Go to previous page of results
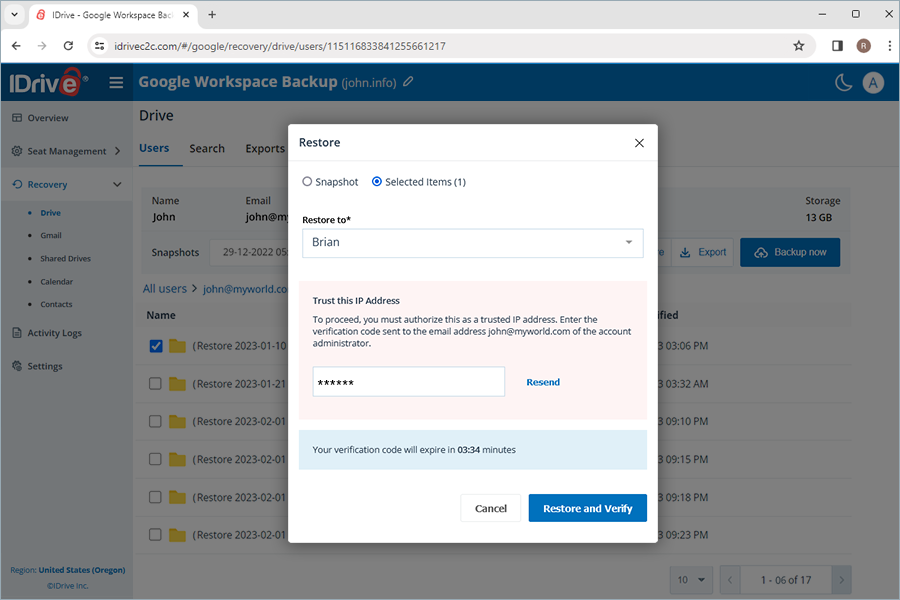The image size is (900, 600). [x=730, y=580]
